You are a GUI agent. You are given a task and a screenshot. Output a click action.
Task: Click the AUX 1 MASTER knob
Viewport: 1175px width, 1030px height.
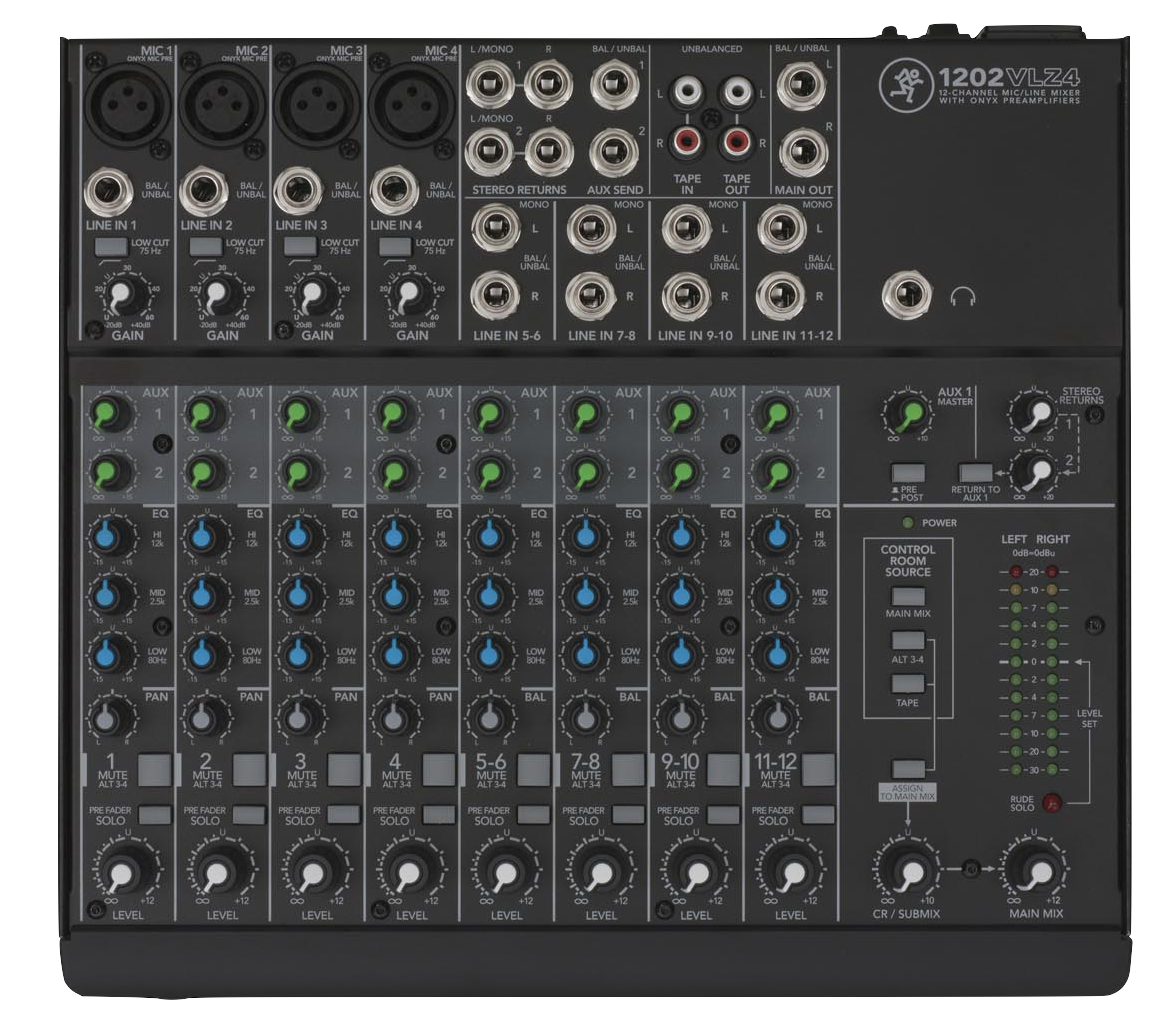(907, 413)
